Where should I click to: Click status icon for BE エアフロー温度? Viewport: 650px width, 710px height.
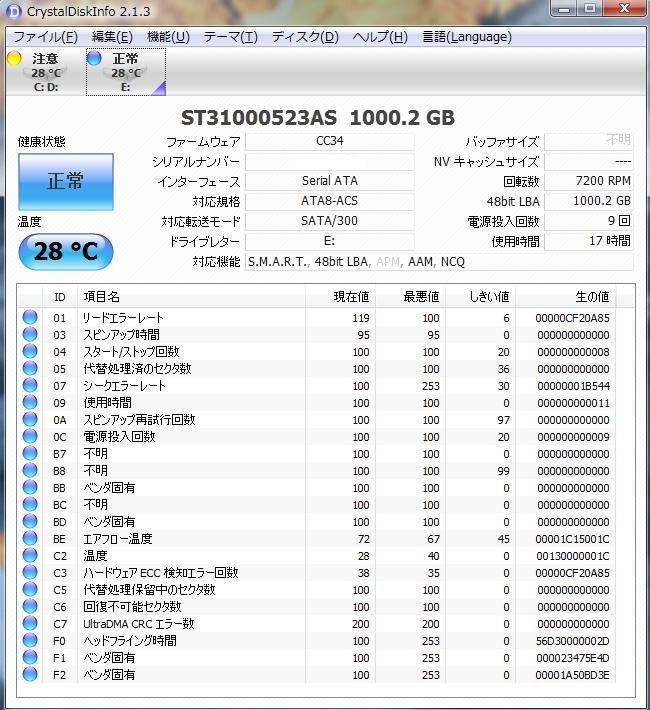[30, 538]
